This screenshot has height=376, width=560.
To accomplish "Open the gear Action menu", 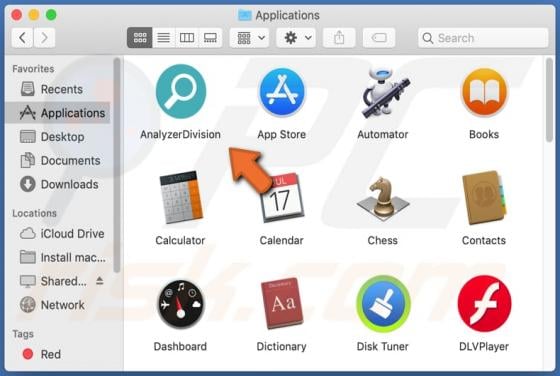I will 296,37.
